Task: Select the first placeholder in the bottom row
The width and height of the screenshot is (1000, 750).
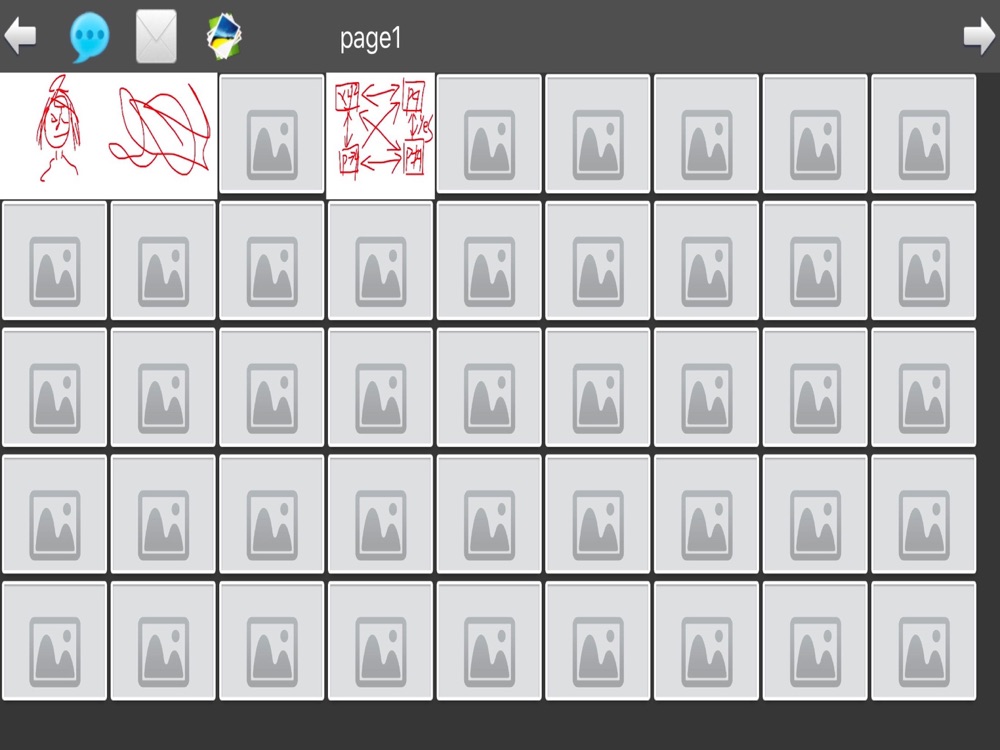Action: 55,641
